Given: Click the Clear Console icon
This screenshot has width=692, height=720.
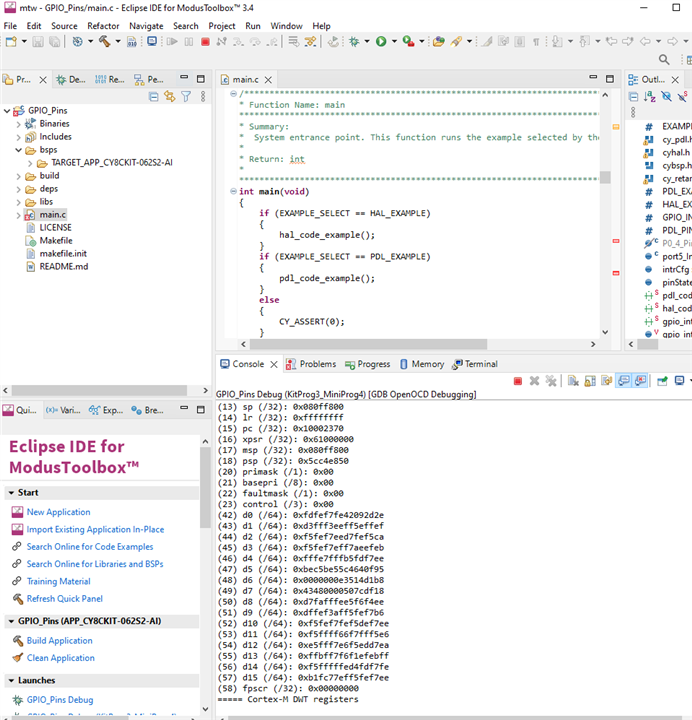Looking at the screenshot, I should (573, 381).
